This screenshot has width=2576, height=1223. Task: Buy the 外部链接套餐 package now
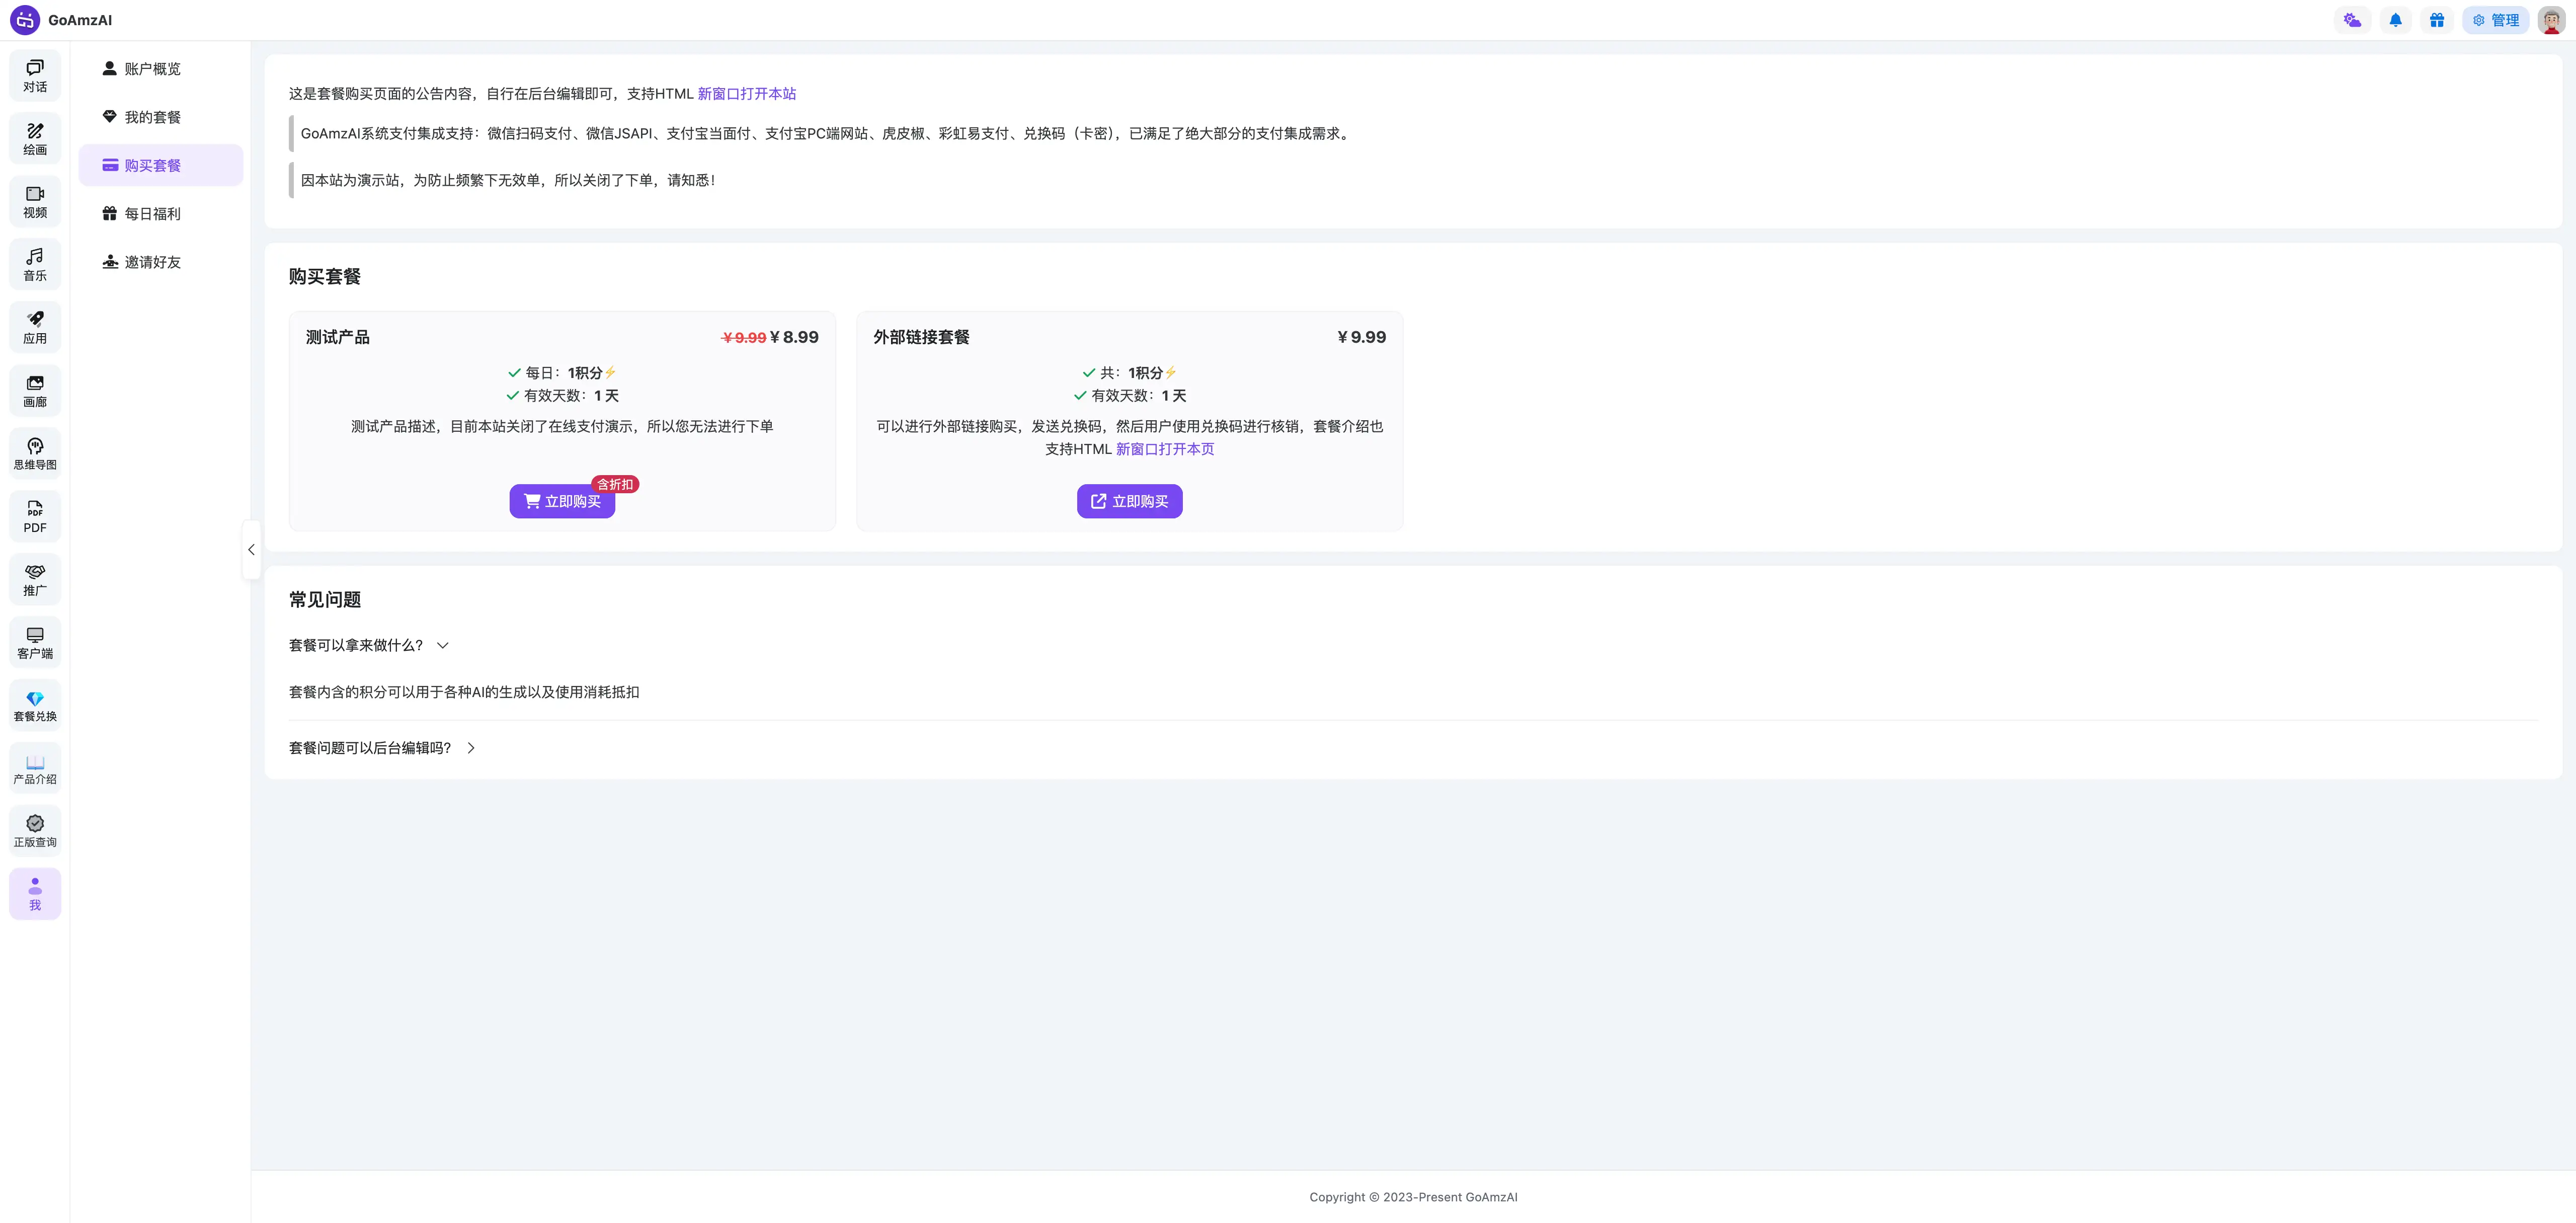click(x=1129, y=502)
